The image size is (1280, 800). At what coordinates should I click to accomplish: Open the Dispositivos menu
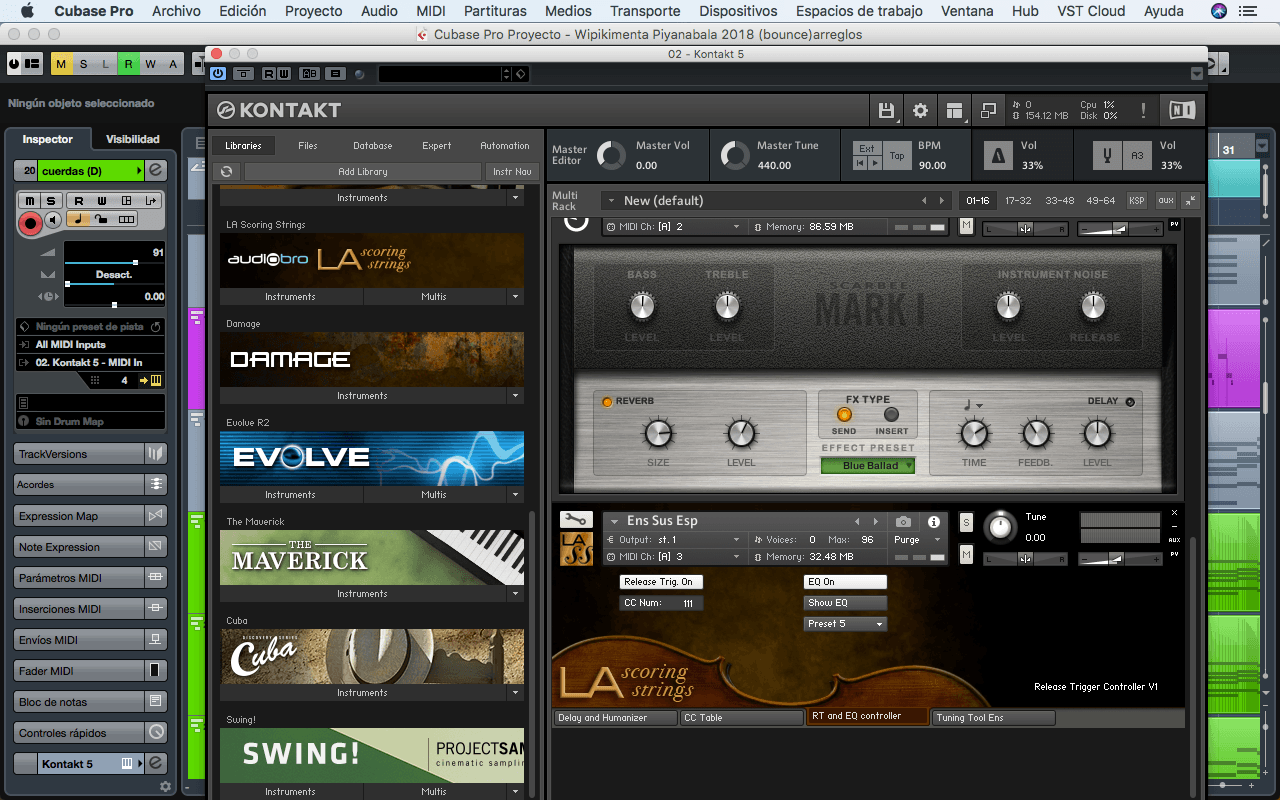738,11
